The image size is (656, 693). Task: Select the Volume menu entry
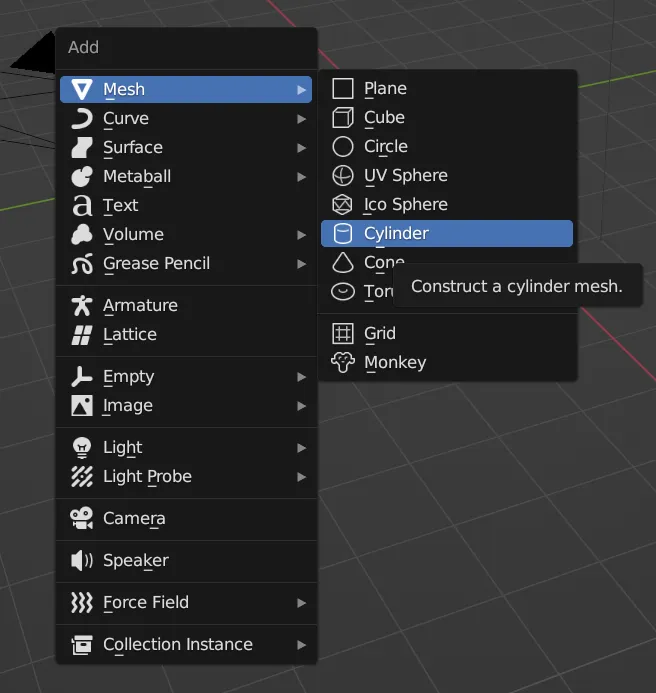pyautogui.click(x=186, y=234)
